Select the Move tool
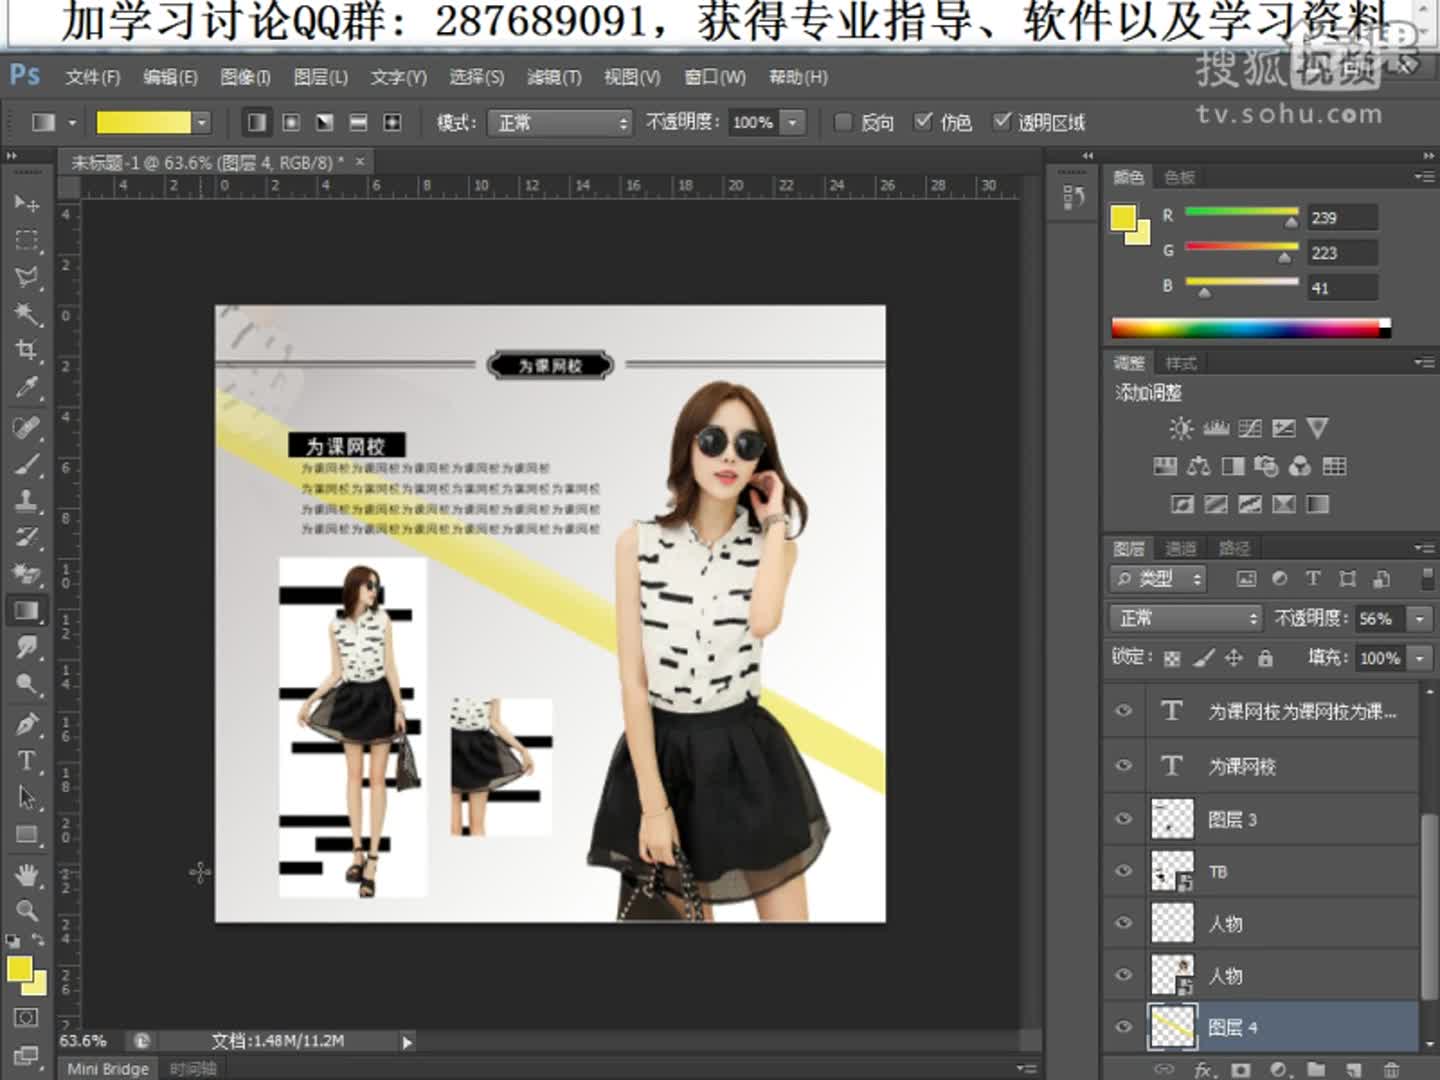Viewport: 1440px width, 1080px height. pyautogui.click(x=27, y=203)
